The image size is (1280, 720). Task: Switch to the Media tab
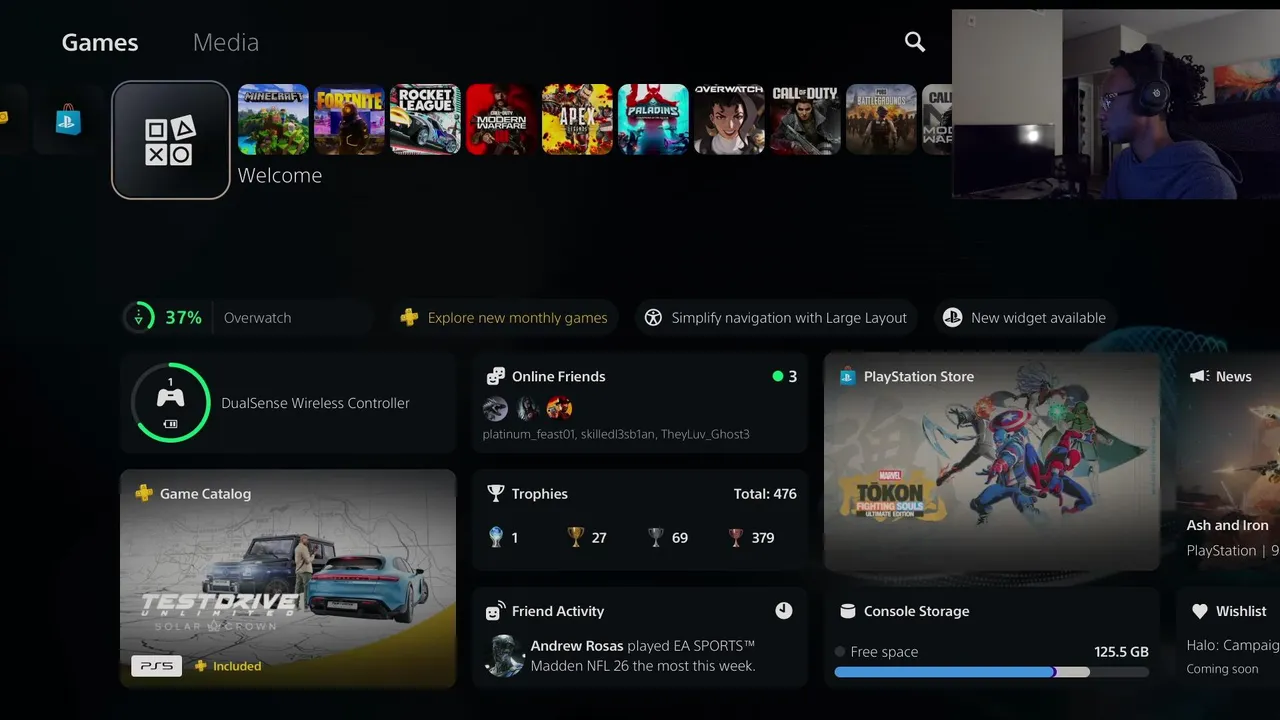[x=226, y=42]
